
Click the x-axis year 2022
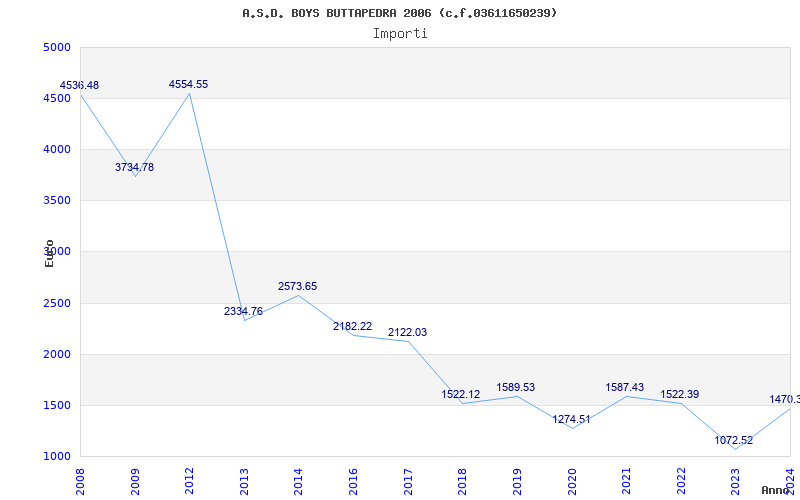pyautogui.click(x=681, y=481)
